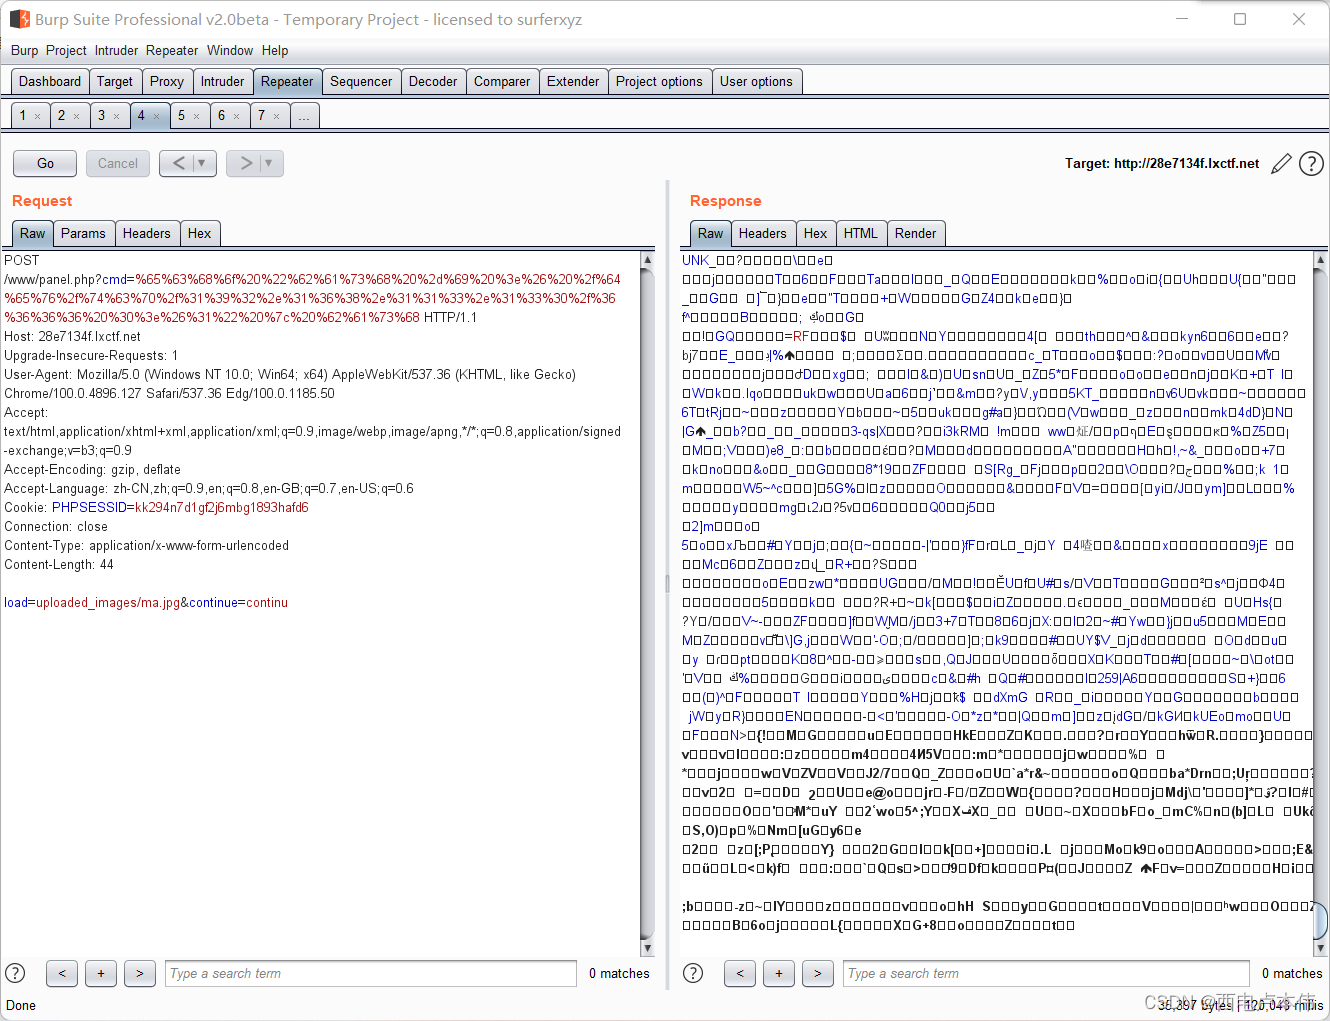Expand forward history dropdown arrow
The width and height of the screenshot is (1330, 1021).
pos(270,163)
